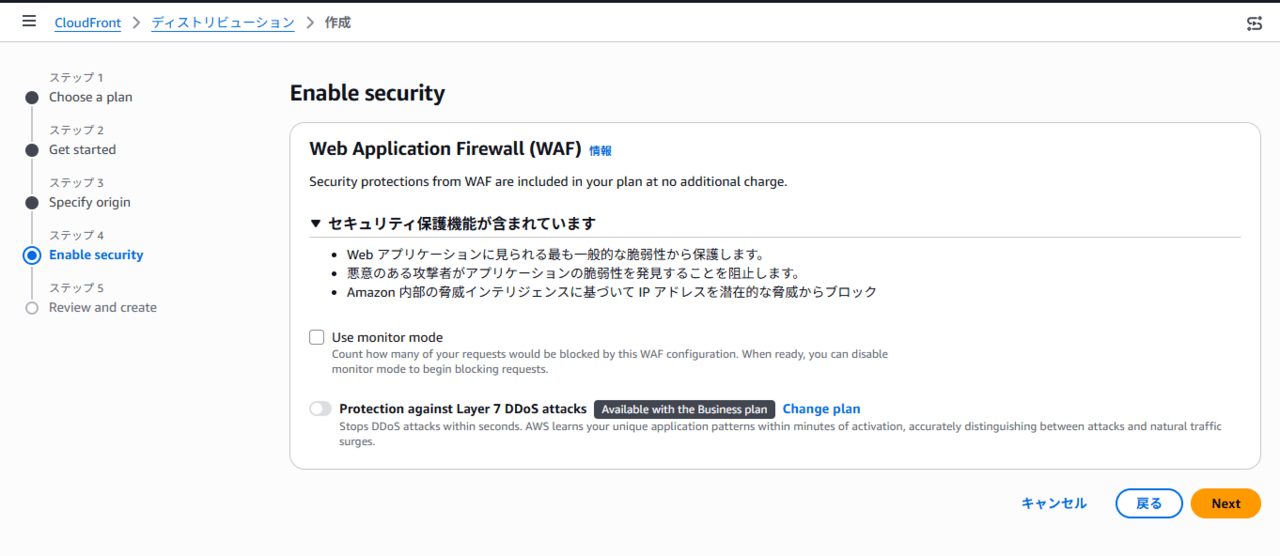The height and width of the screenshot is (556, 1280).
Task: Enable the Use monitor mode checkbox
Action: (317, 338)
